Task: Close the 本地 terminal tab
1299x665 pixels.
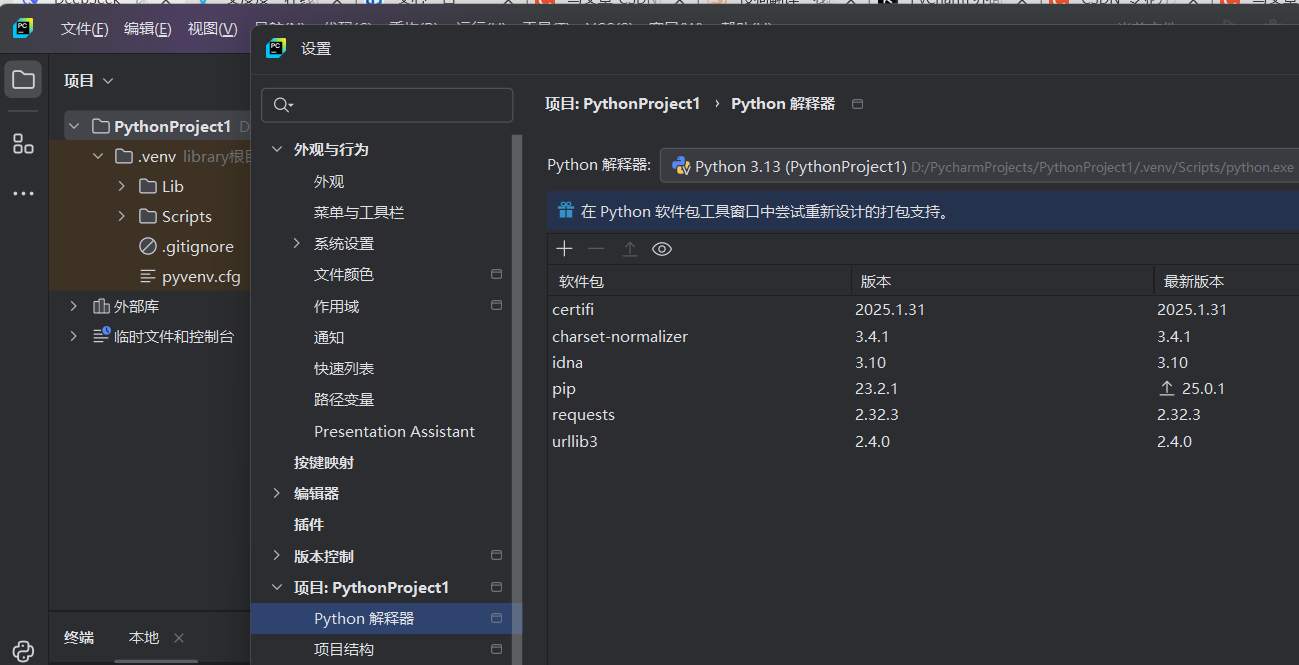Action: pyautogui.click(x=179, y=638)
